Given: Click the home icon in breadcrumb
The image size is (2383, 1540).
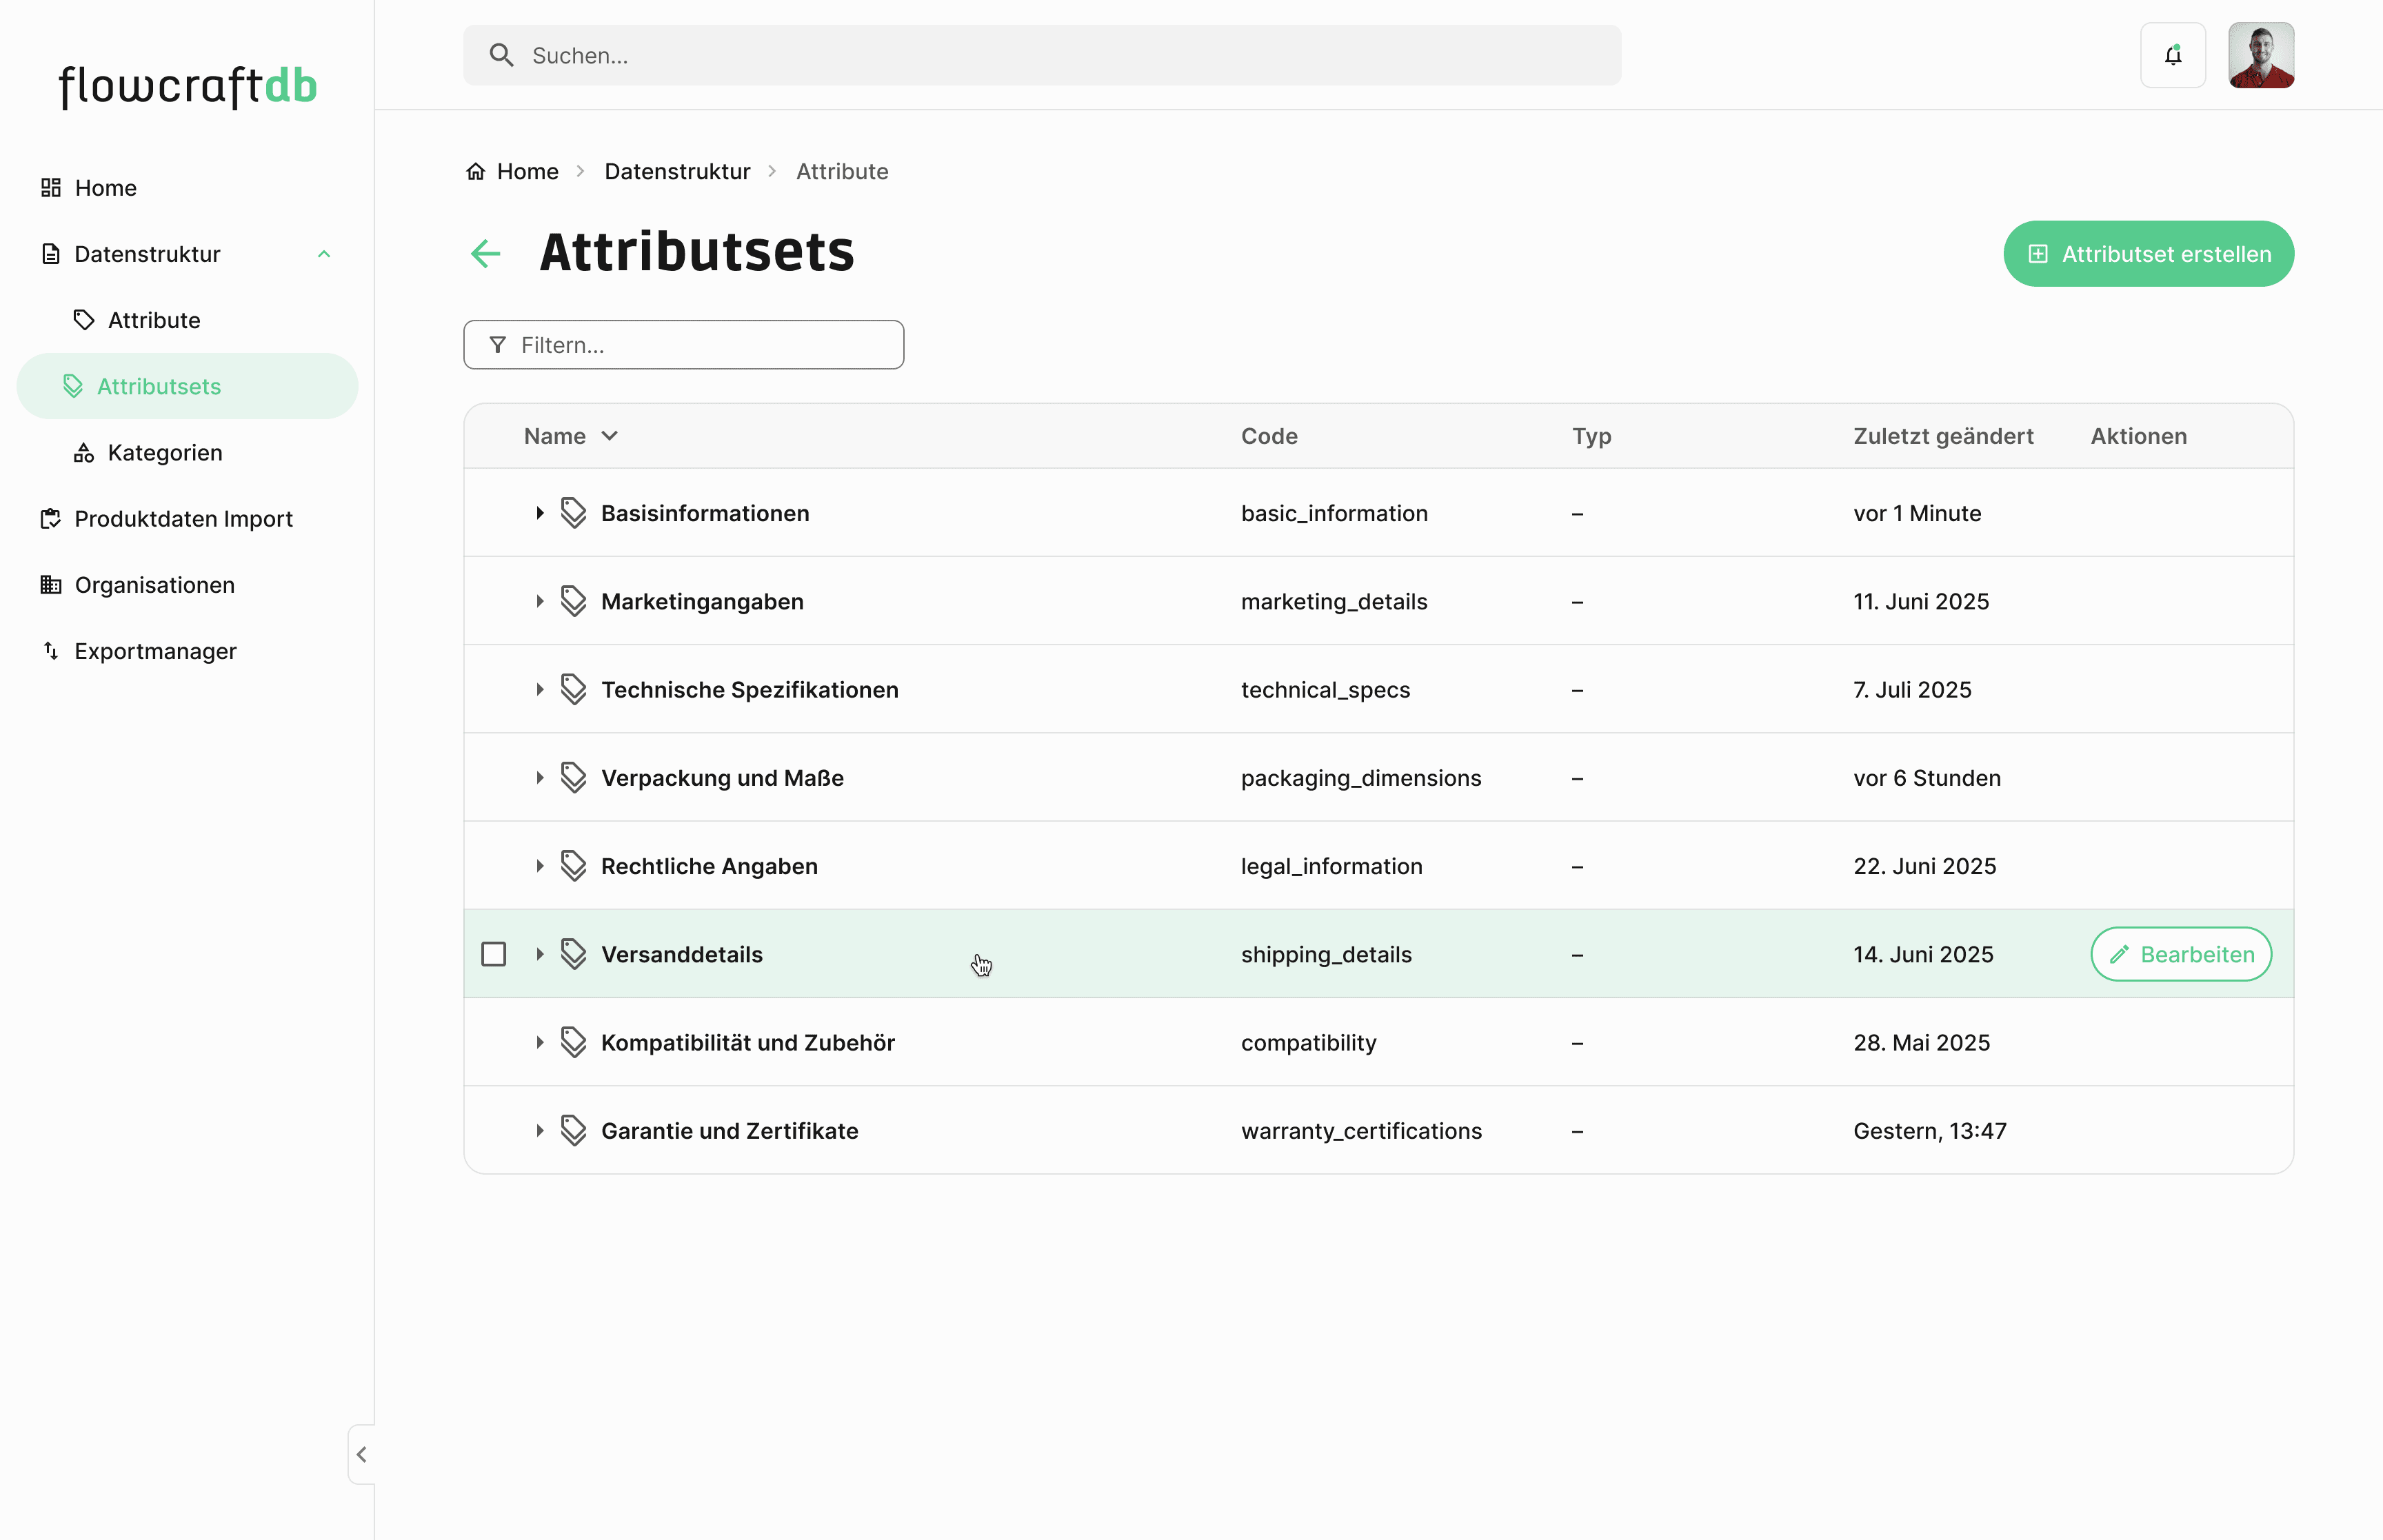Looking at the screenshot, I should [x=475, y=171].
